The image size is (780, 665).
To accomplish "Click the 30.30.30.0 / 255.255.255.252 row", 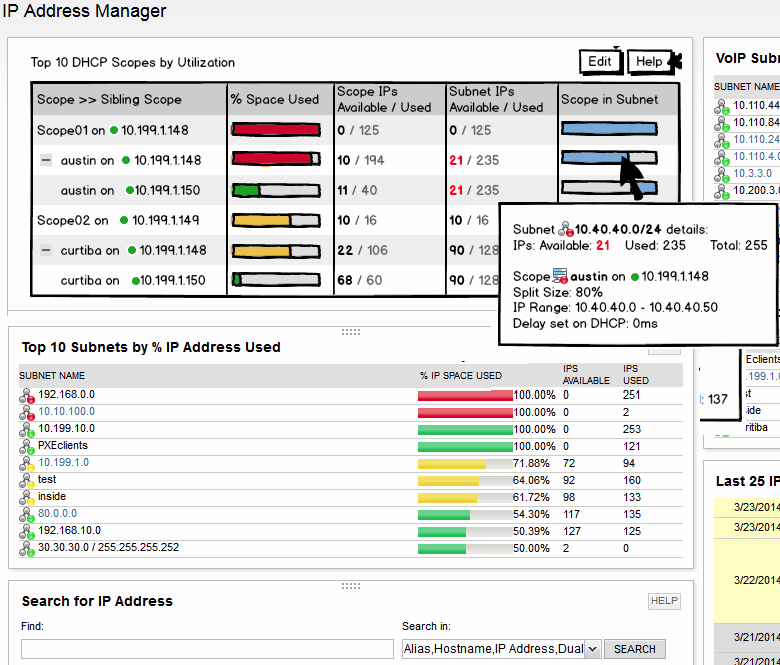I will coord(351,549).
